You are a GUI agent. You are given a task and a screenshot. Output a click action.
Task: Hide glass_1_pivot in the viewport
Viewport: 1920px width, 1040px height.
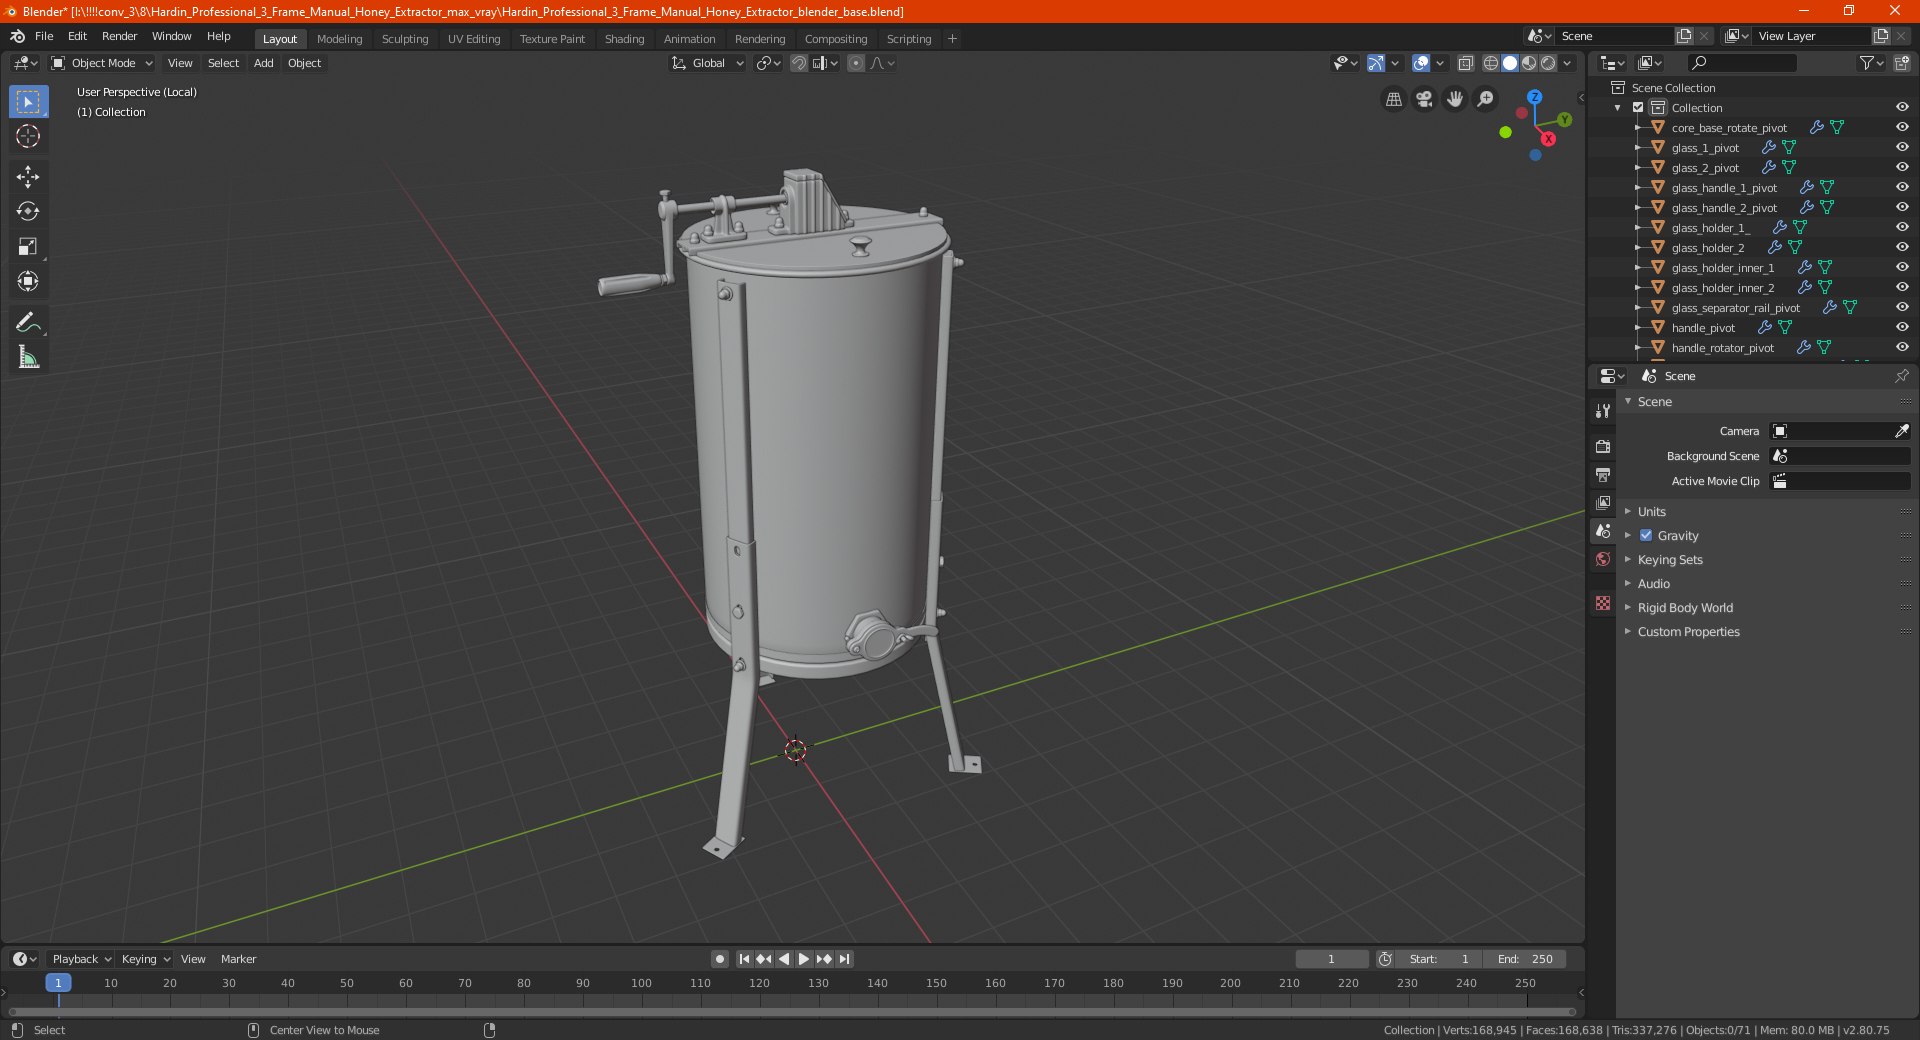pos(1902,147)
